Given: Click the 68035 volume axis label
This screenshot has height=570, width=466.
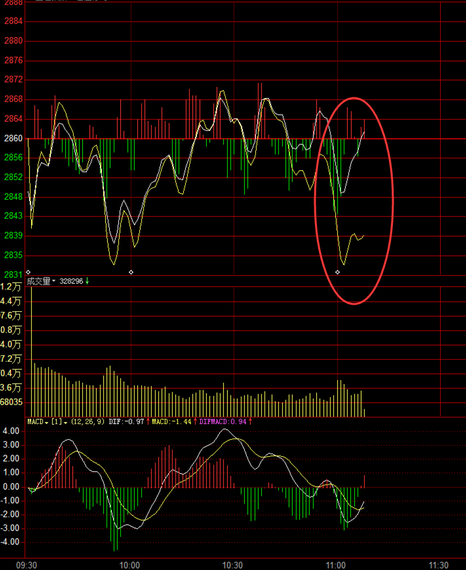Looking at the screenshot, I should pos(11,402).
